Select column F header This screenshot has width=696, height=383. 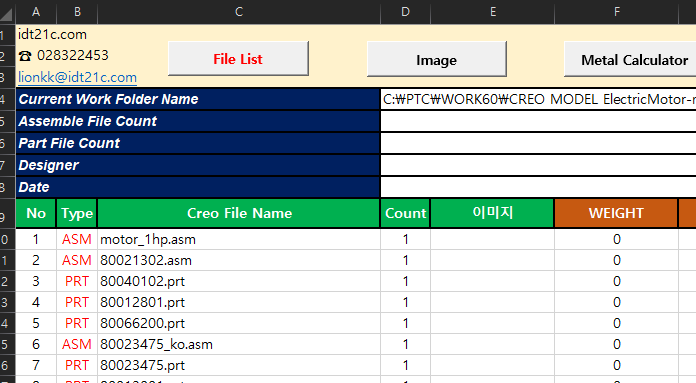click(x=617, y=12)
